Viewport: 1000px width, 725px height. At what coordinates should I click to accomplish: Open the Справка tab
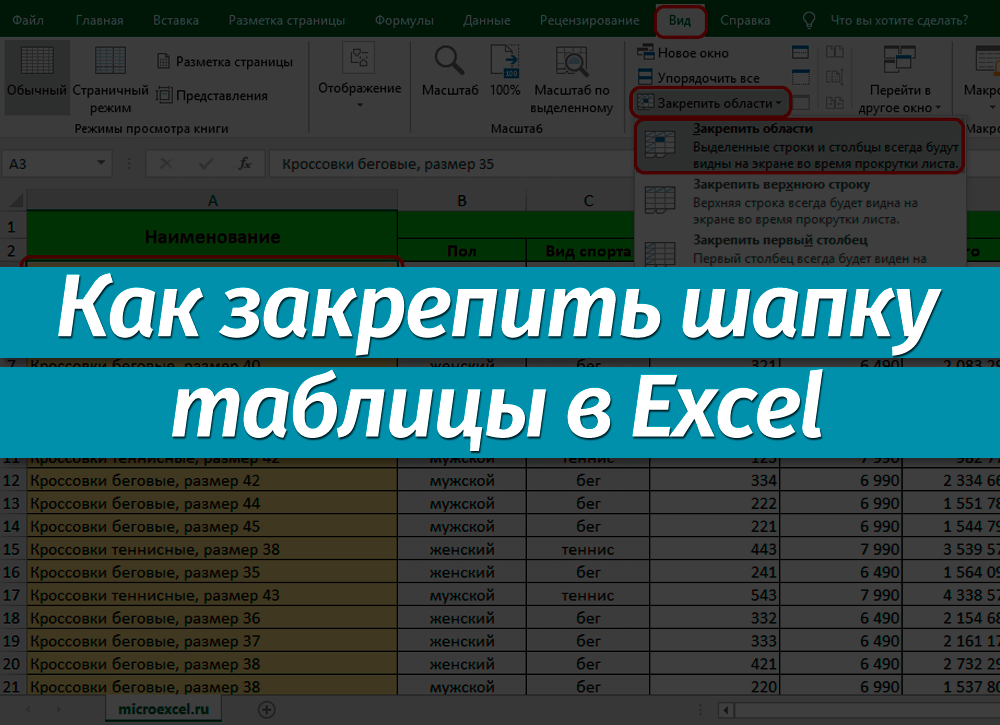745,20
